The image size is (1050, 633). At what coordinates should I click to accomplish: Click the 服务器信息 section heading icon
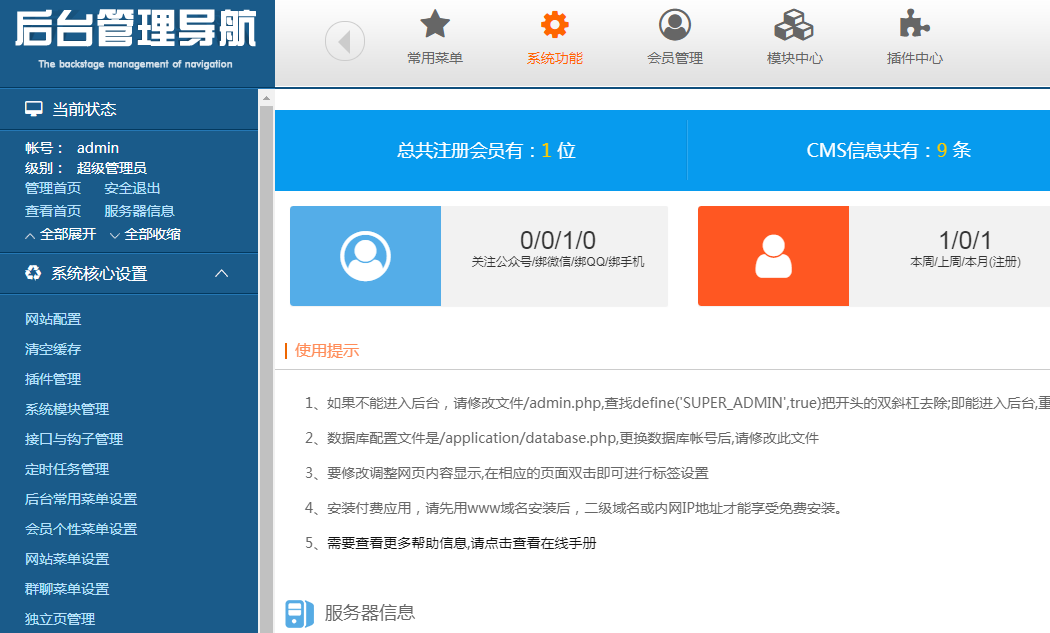(299, 613)
